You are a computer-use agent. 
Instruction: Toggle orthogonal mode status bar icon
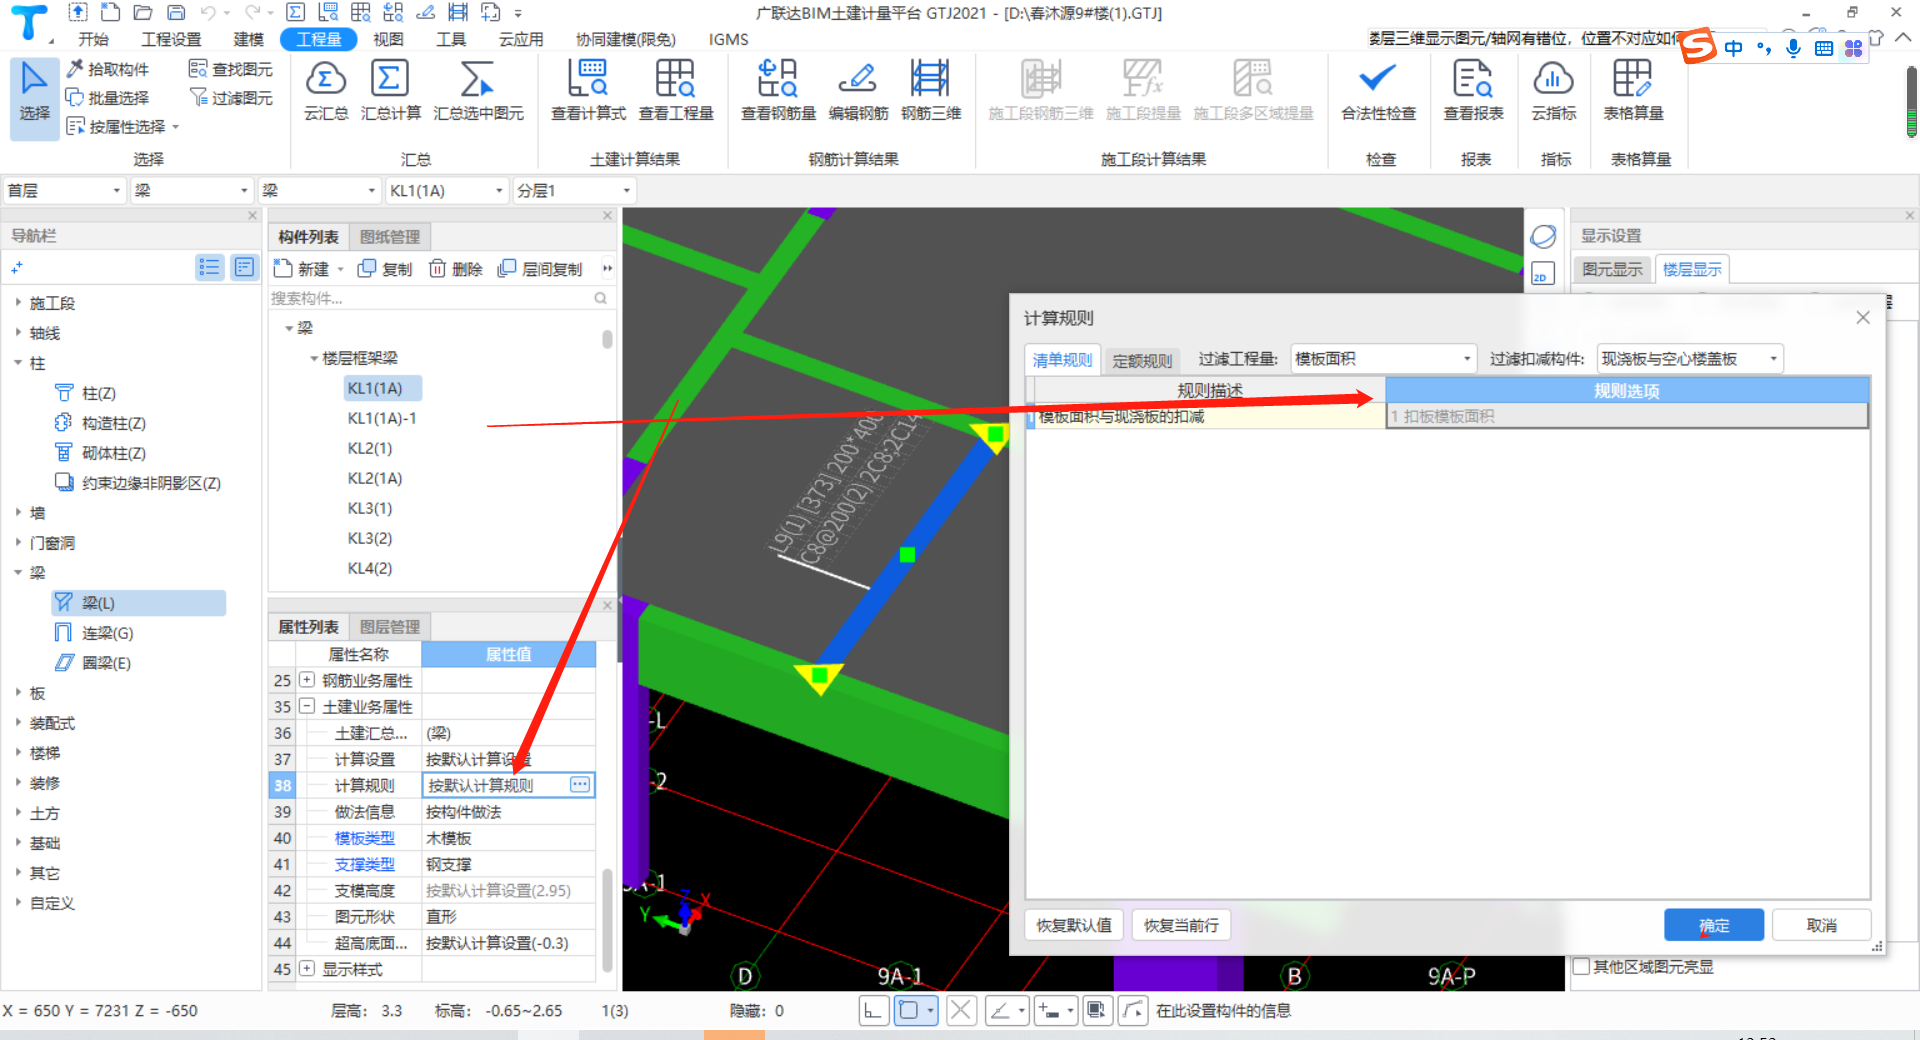[x=872, y=1010]
